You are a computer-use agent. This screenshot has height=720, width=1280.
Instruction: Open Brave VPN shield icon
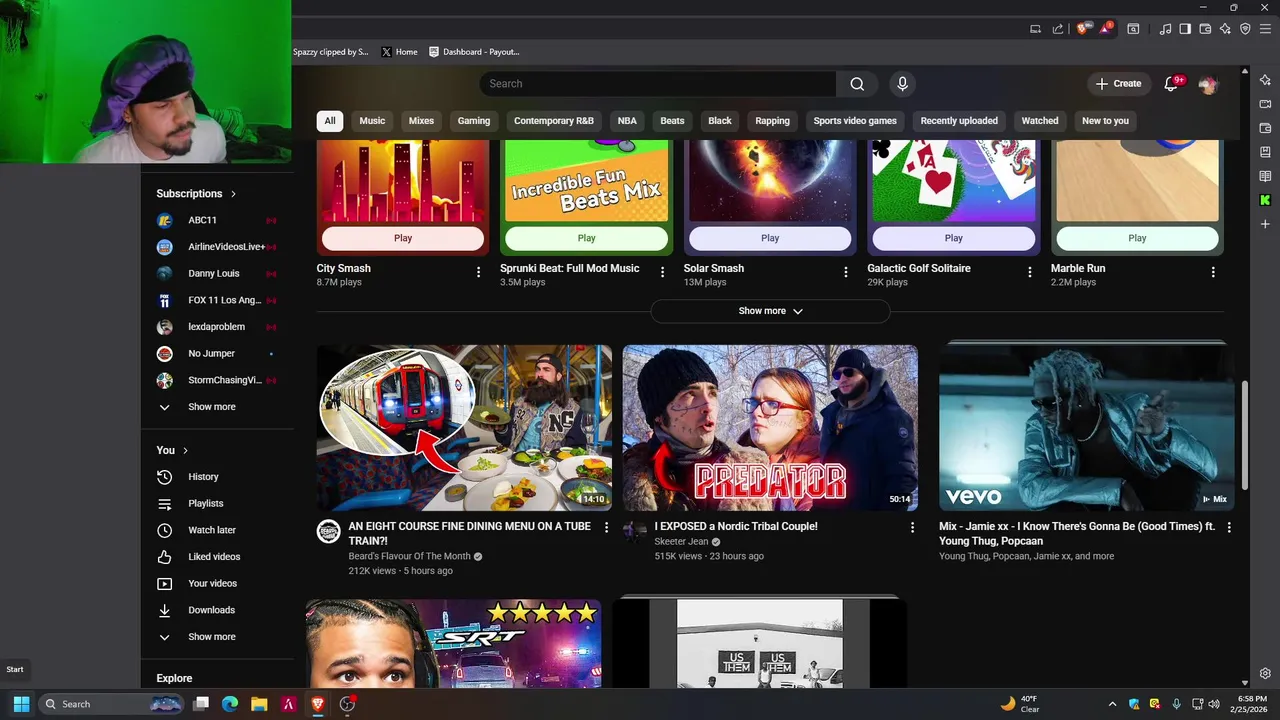[1245, 29]
